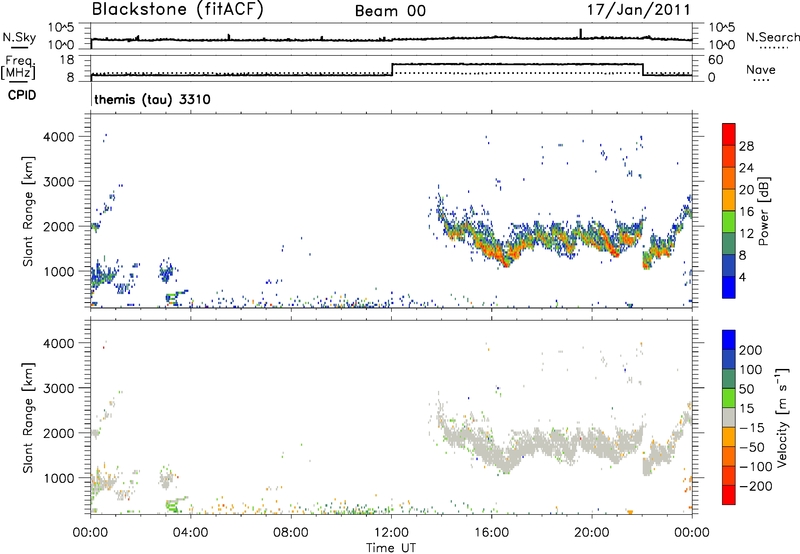Click the blue bottom of power color bar
This screenshot has width=800, height=554.
[x=729, y=287]
